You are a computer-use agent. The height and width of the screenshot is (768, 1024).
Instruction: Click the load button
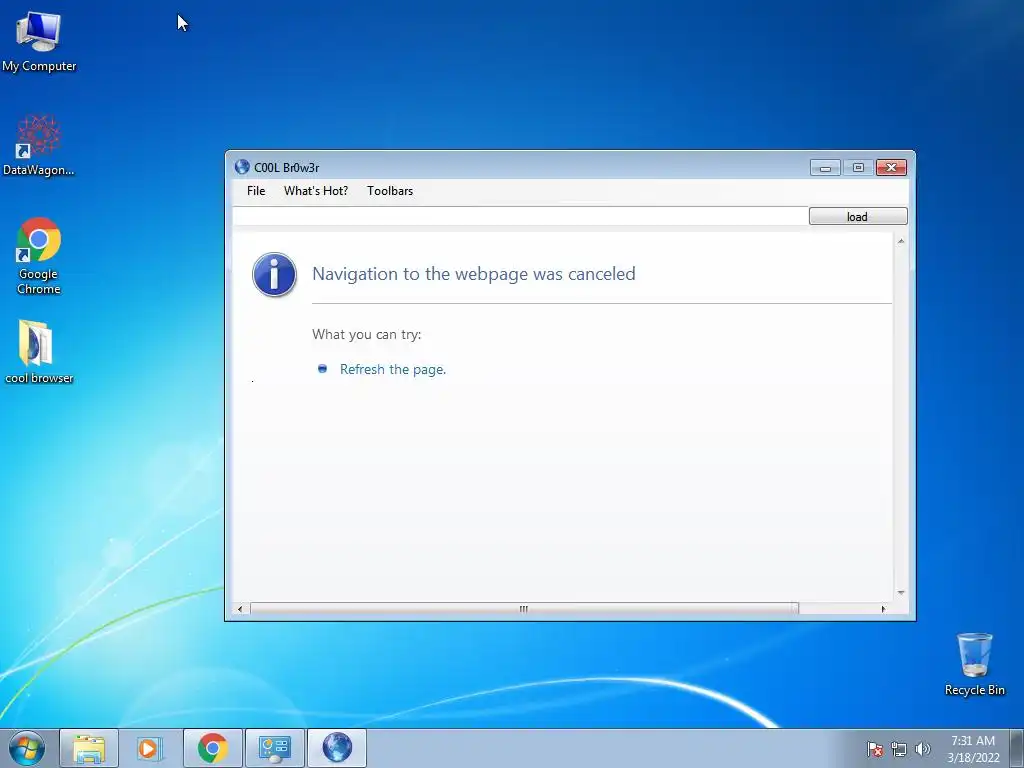857,216
